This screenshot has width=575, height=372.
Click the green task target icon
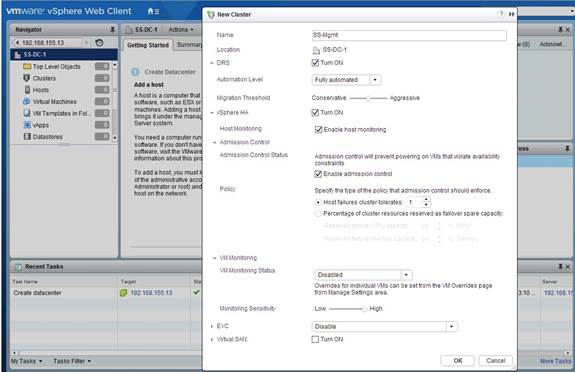(124, 293)
